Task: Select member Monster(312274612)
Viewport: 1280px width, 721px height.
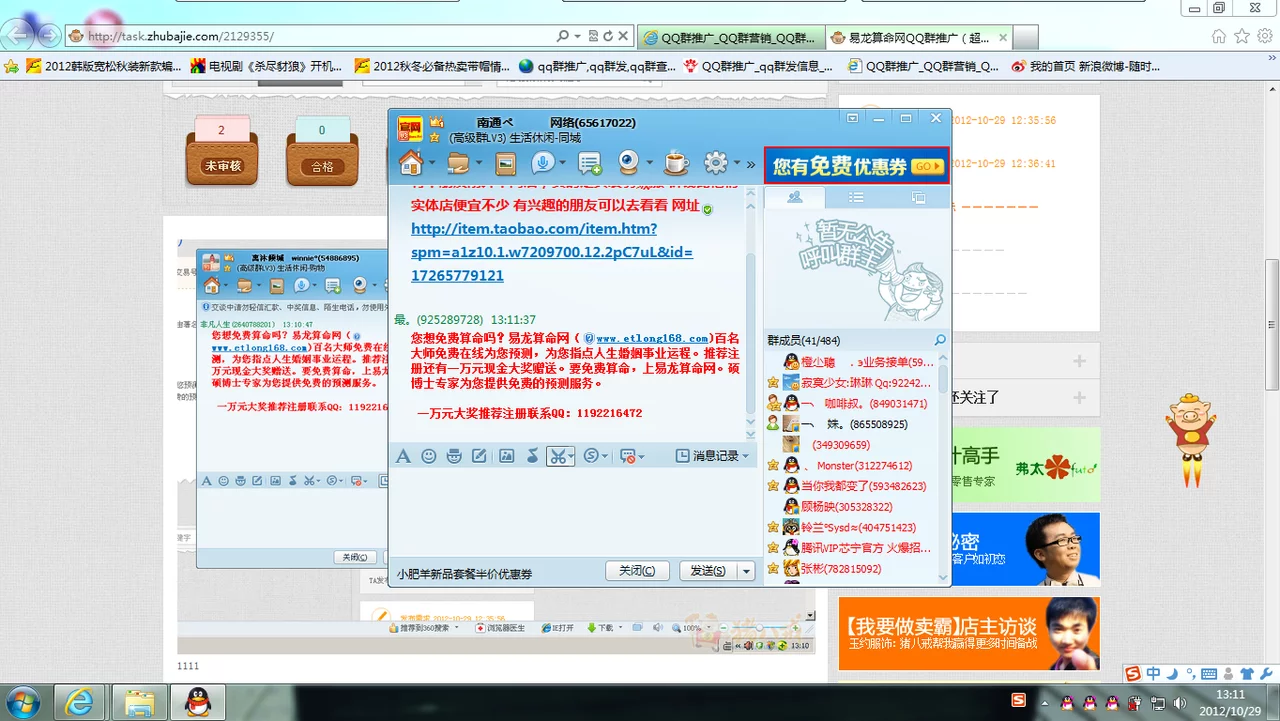Action: (856, 466)
